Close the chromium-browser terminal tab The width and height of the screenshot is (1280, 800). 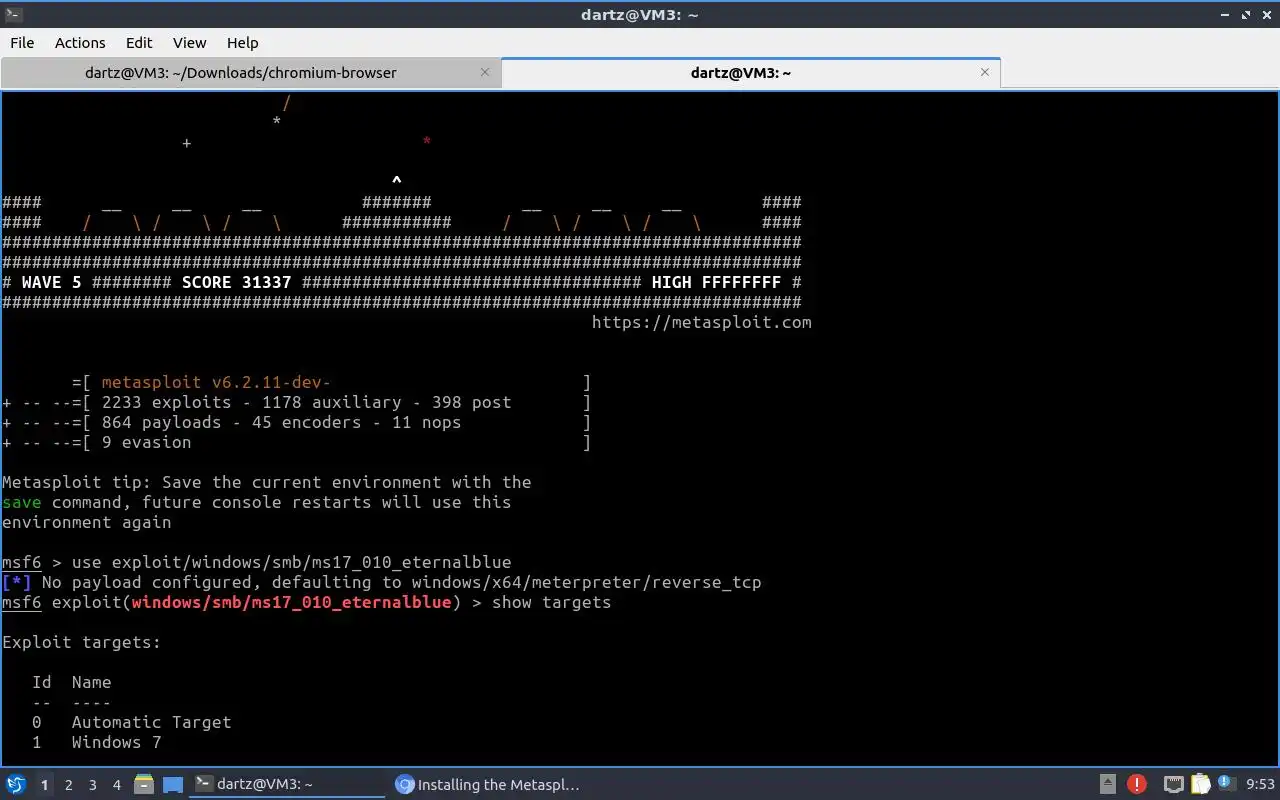485,72
